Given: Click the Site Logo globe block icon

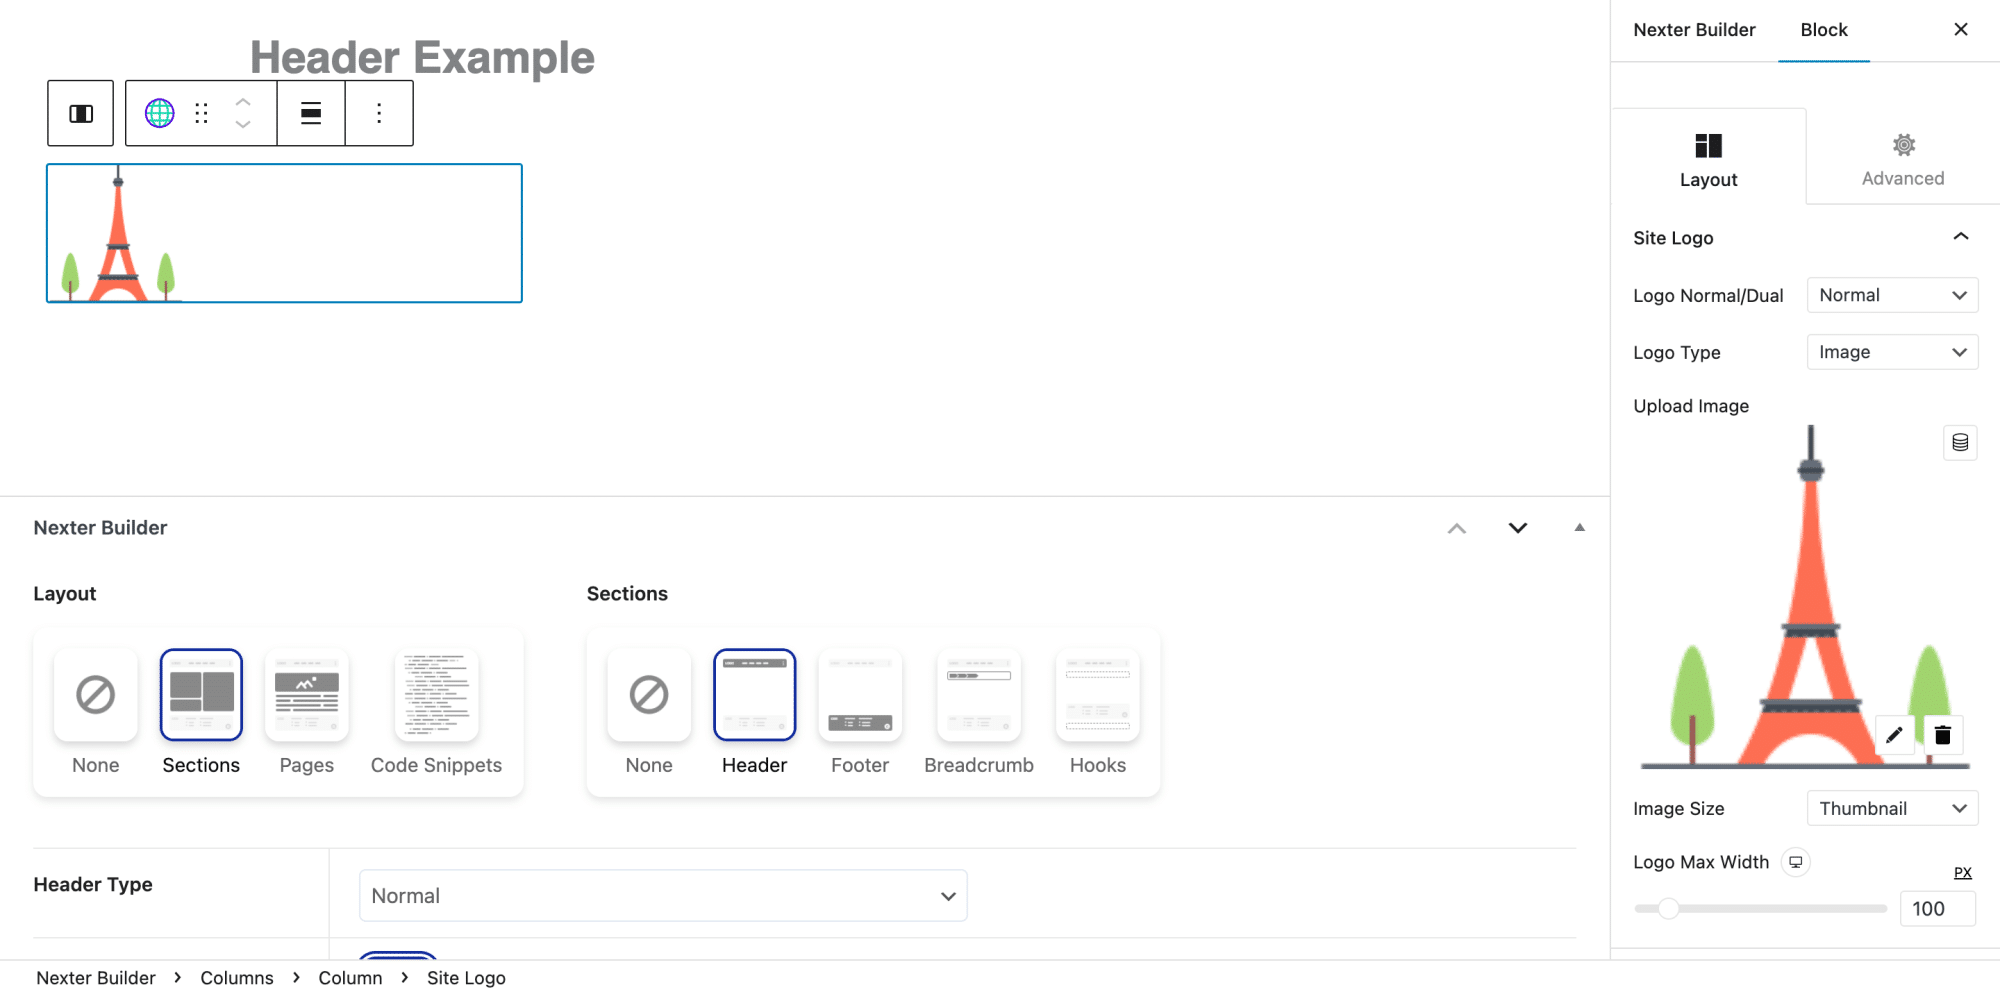Looking at the screenshot, I should click(160, 114).
